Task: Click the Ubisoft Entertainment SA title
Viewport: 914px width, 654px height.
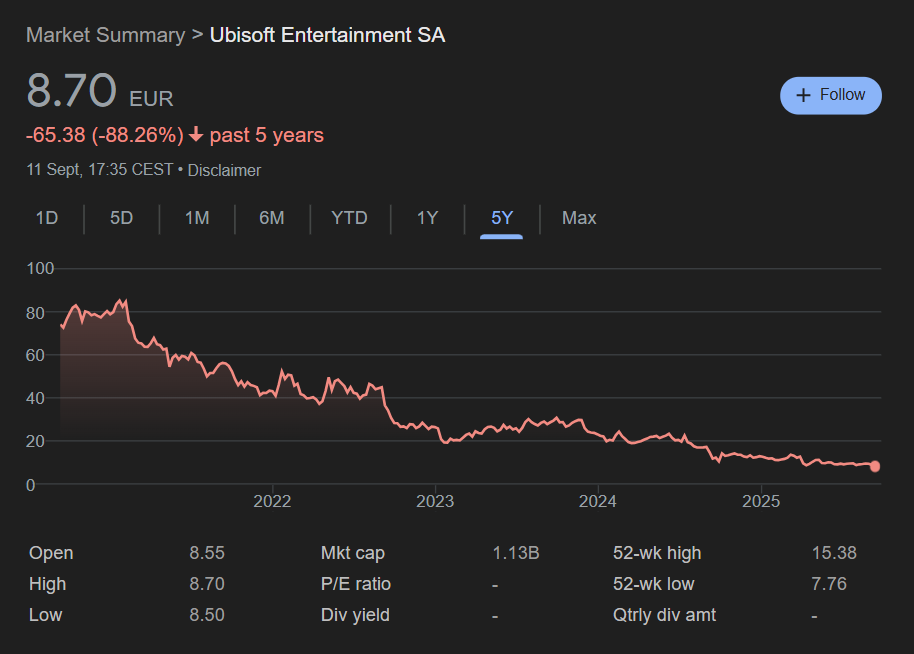Action: 328,35
